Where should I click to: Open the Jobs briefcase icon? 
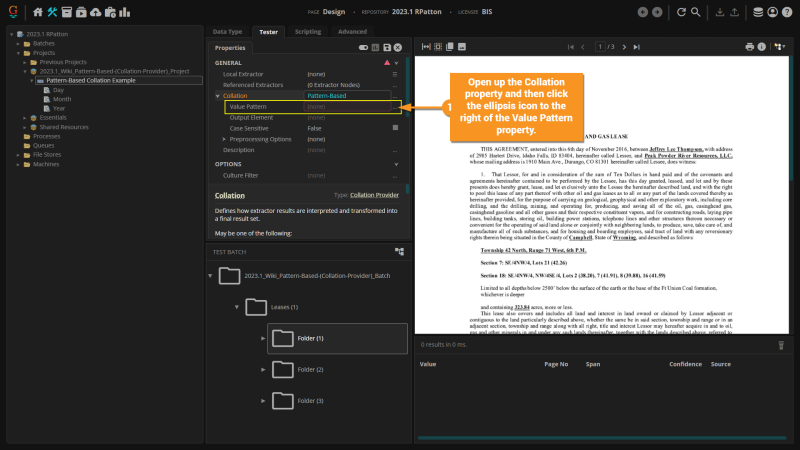110,12
